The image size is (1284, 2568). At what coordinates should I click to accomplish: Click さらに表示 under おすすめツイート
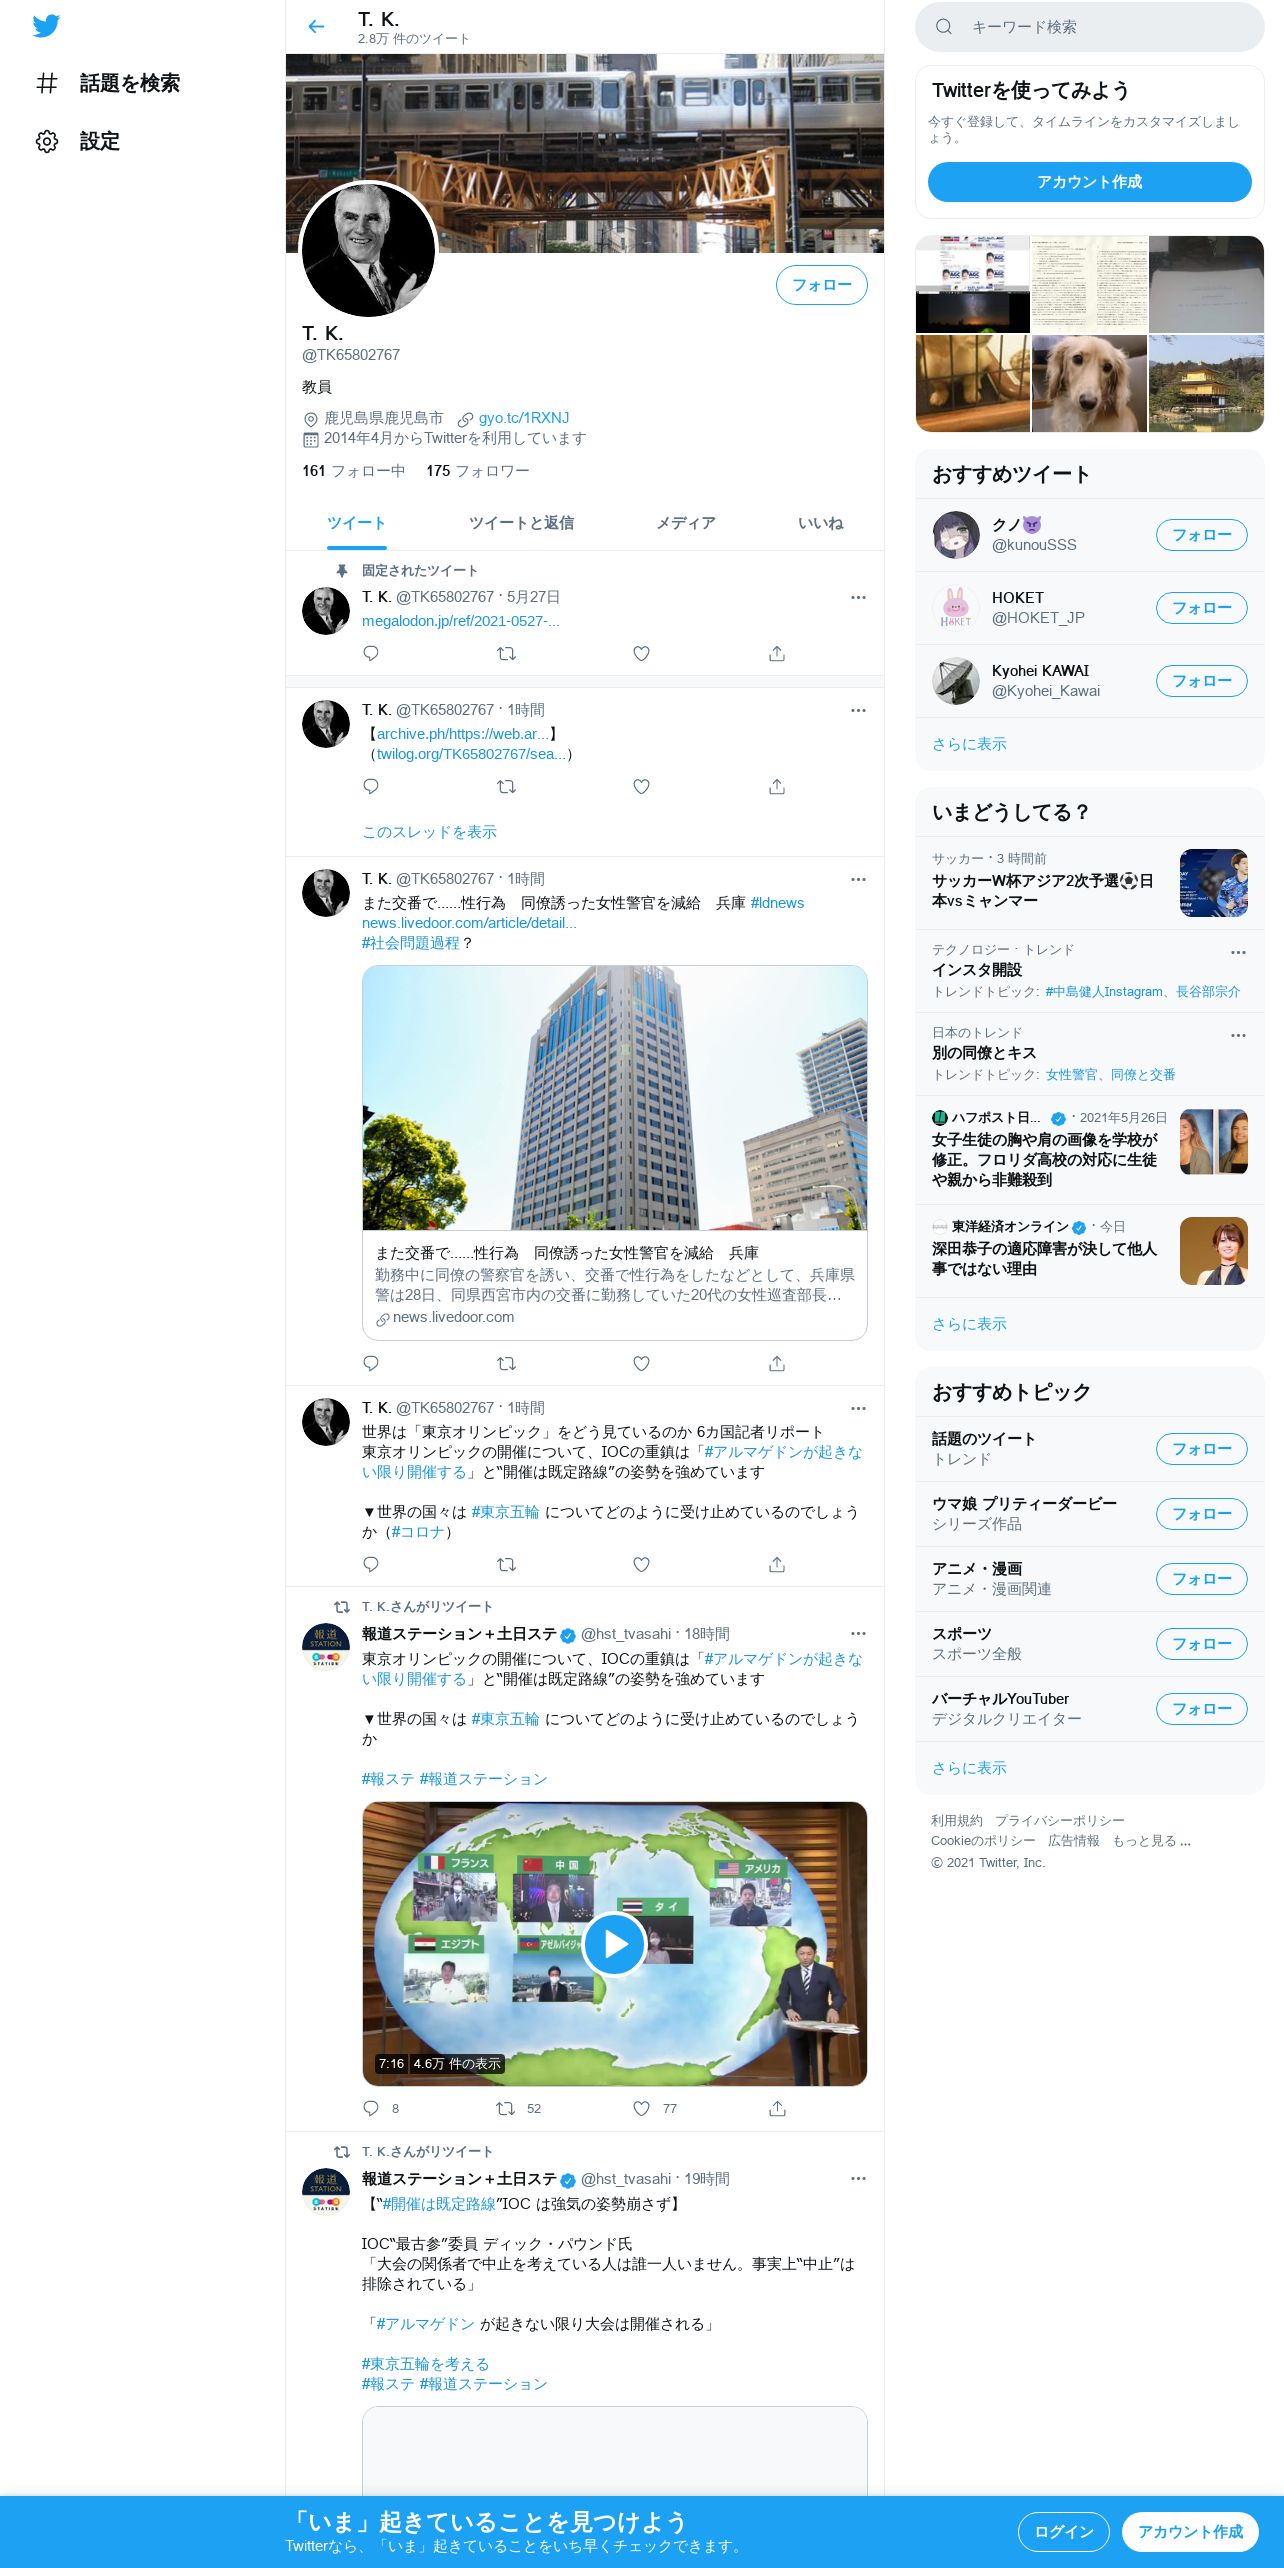point(969,744)
